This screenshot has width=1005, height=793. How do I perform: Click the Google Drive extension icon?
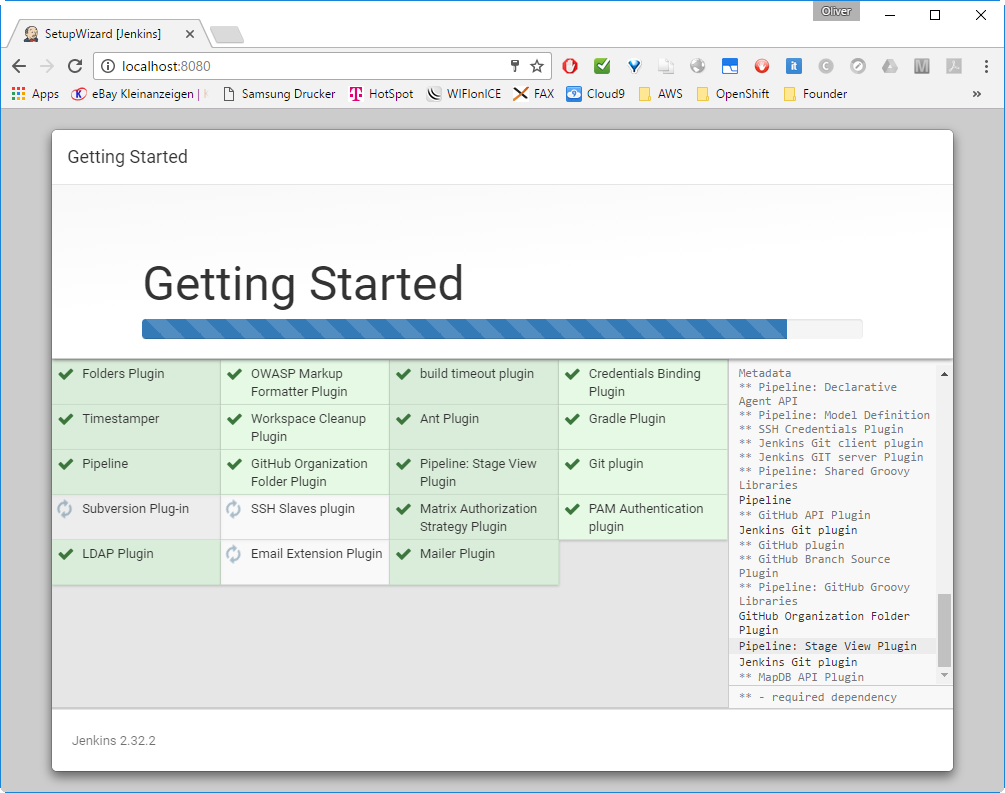(889, 66)
